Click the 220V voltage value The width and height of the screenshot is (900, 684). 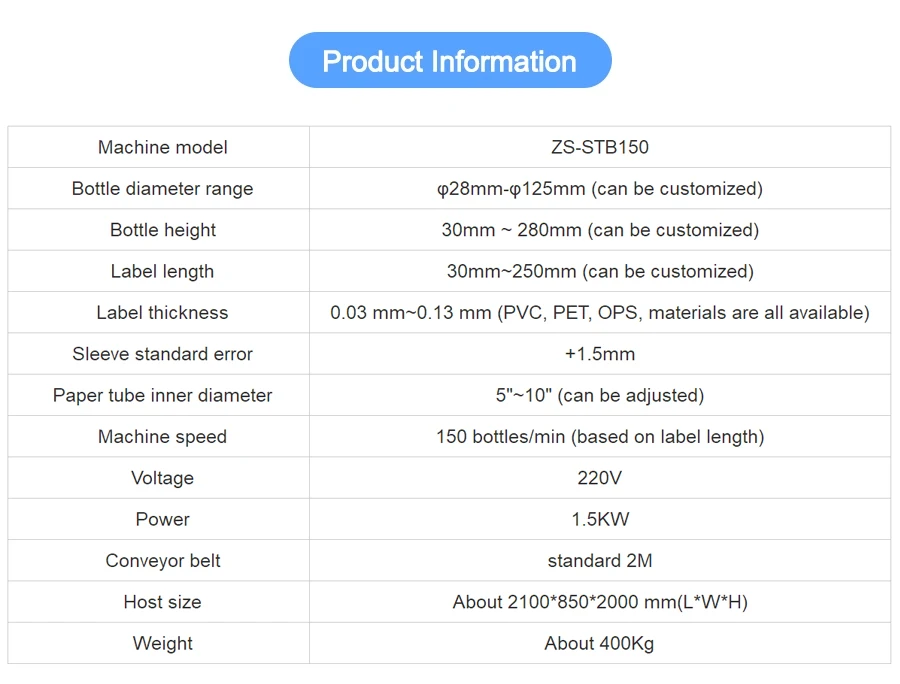pos(600,478)
